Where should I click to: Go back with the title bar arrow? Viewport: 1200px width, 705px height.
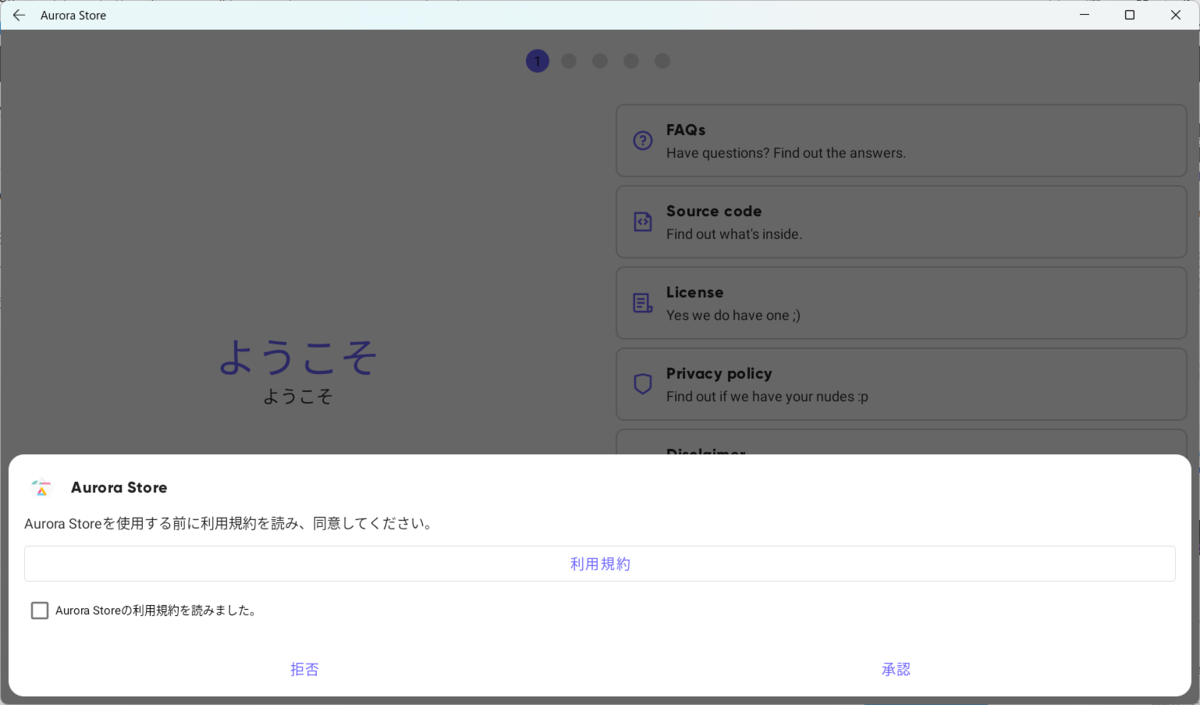(x=19, y=15)
